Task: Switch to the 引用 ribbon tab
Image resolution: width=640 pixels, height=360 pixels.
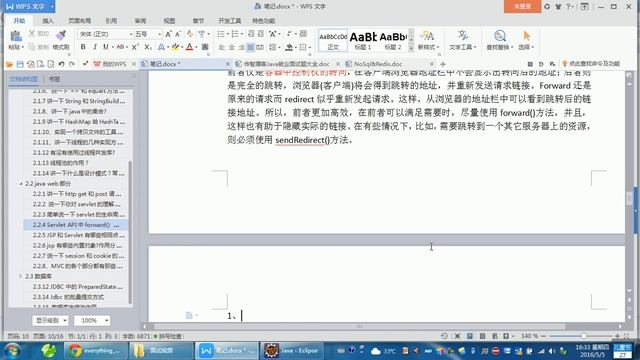Action: [x=111, y=20]
